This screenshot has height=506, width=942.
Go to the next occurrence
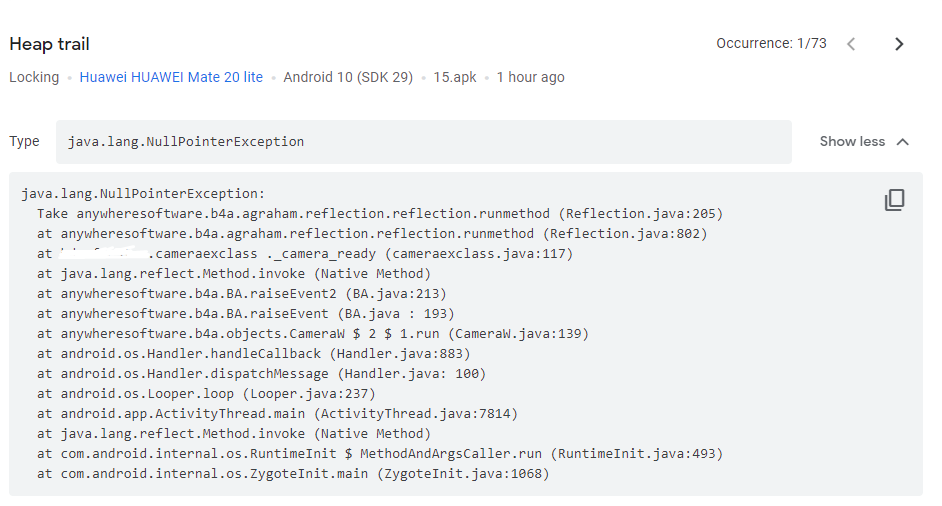(898, 44)
